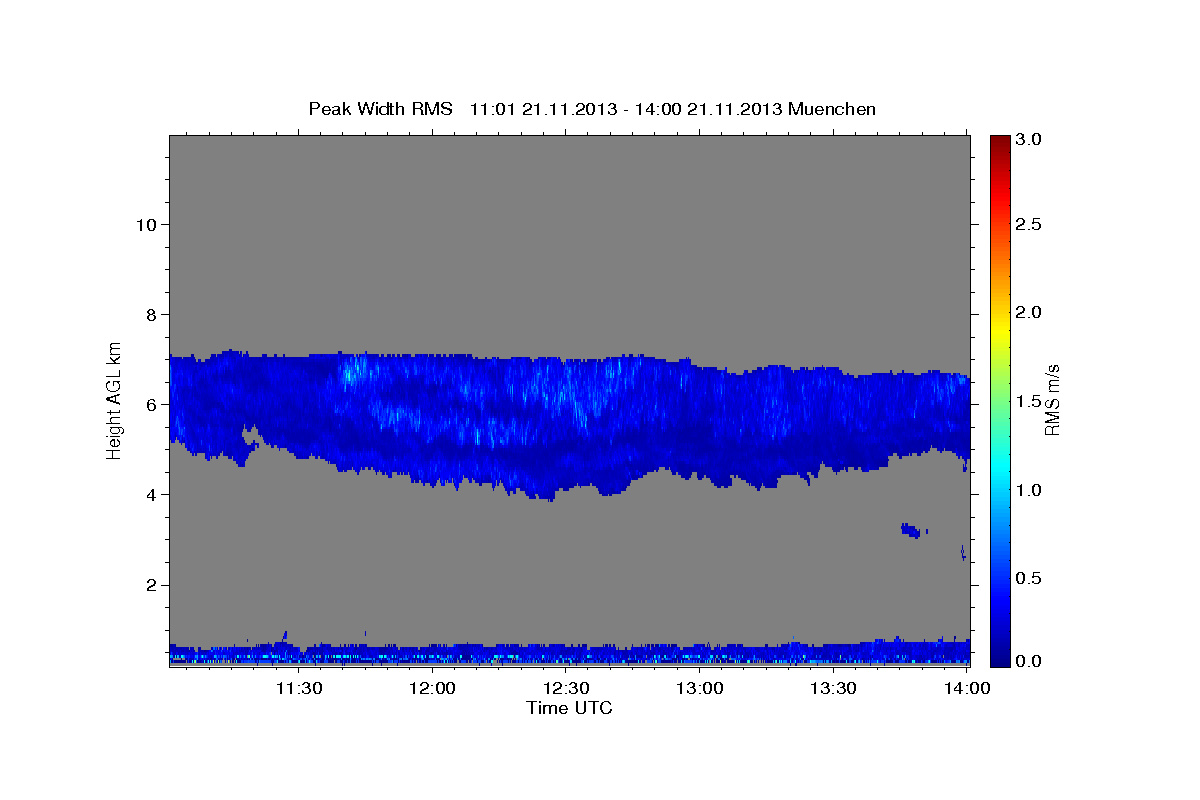This screenshot has height=800, width=1200.
Task: Click the height tick label 6
Action: (x=150, y=404)
